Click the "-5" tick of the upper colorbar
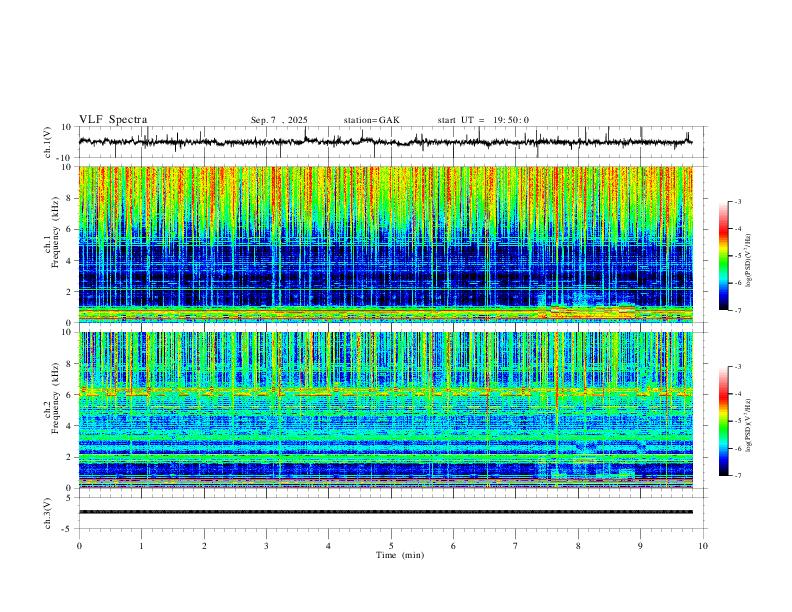This screenshot has height=612, width=792. click(737, 256)
